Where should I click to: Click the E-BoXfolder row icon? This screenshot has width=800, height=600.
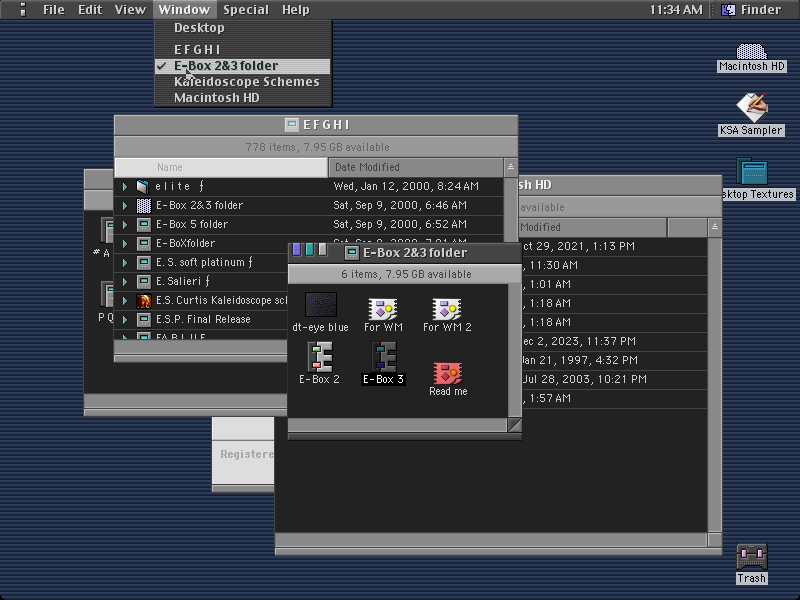click(x=143, y=243)
